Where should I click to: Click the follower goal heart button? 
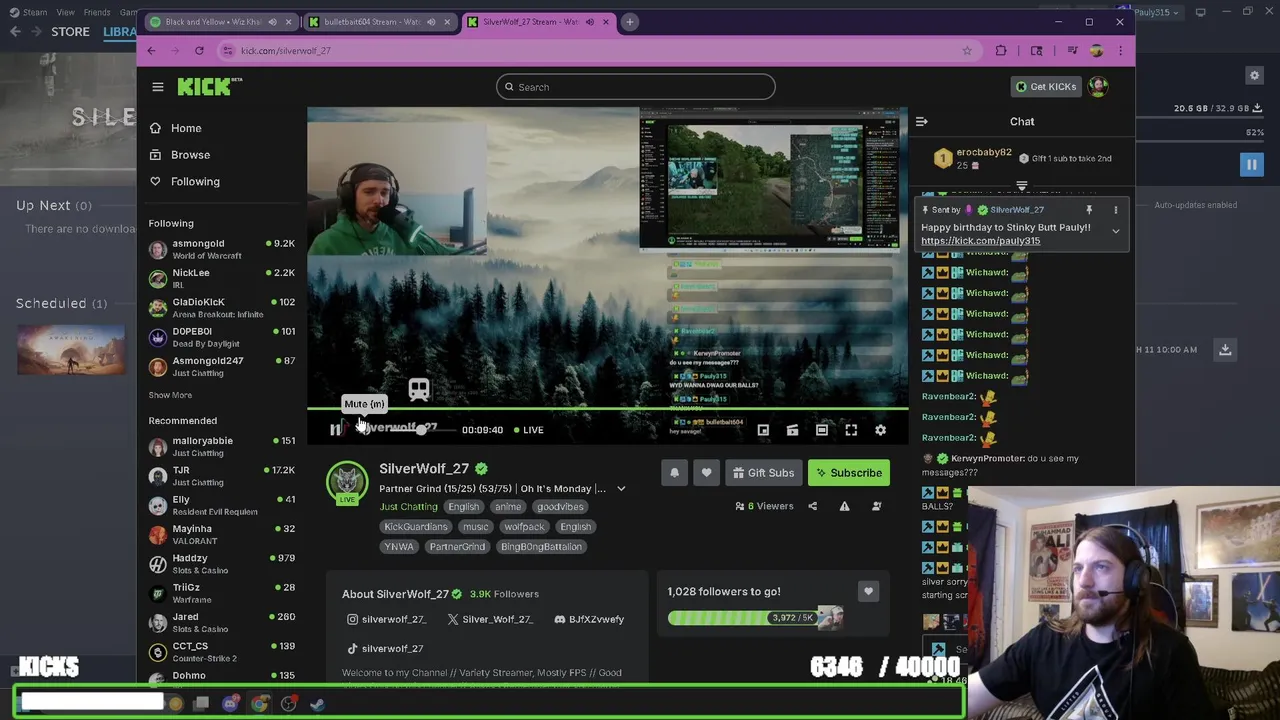click(868, 592)
